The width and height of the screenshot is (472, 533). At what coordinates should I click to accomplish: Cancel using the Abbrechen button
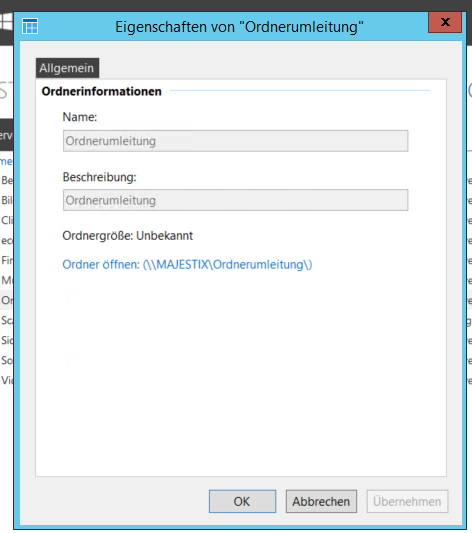click(x=321, y=501)
